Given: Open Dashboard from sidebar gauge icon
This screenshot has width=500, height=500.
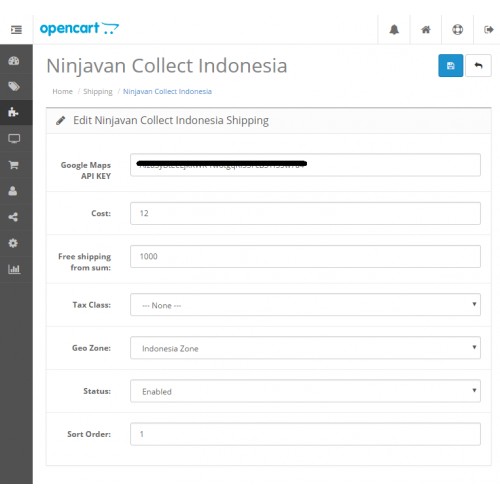Looking at the screenshot, I should (x=14, y=61).
